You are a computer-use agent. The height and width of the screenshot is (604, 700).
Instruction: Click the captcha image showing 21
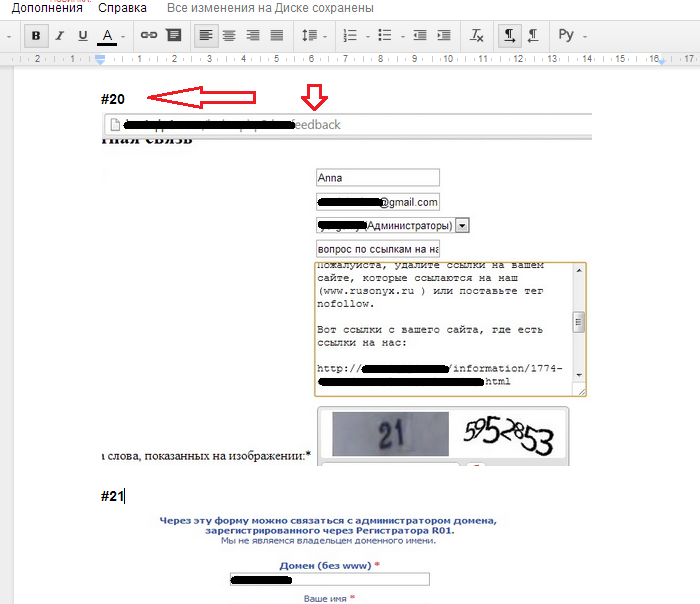coord(390,434)
